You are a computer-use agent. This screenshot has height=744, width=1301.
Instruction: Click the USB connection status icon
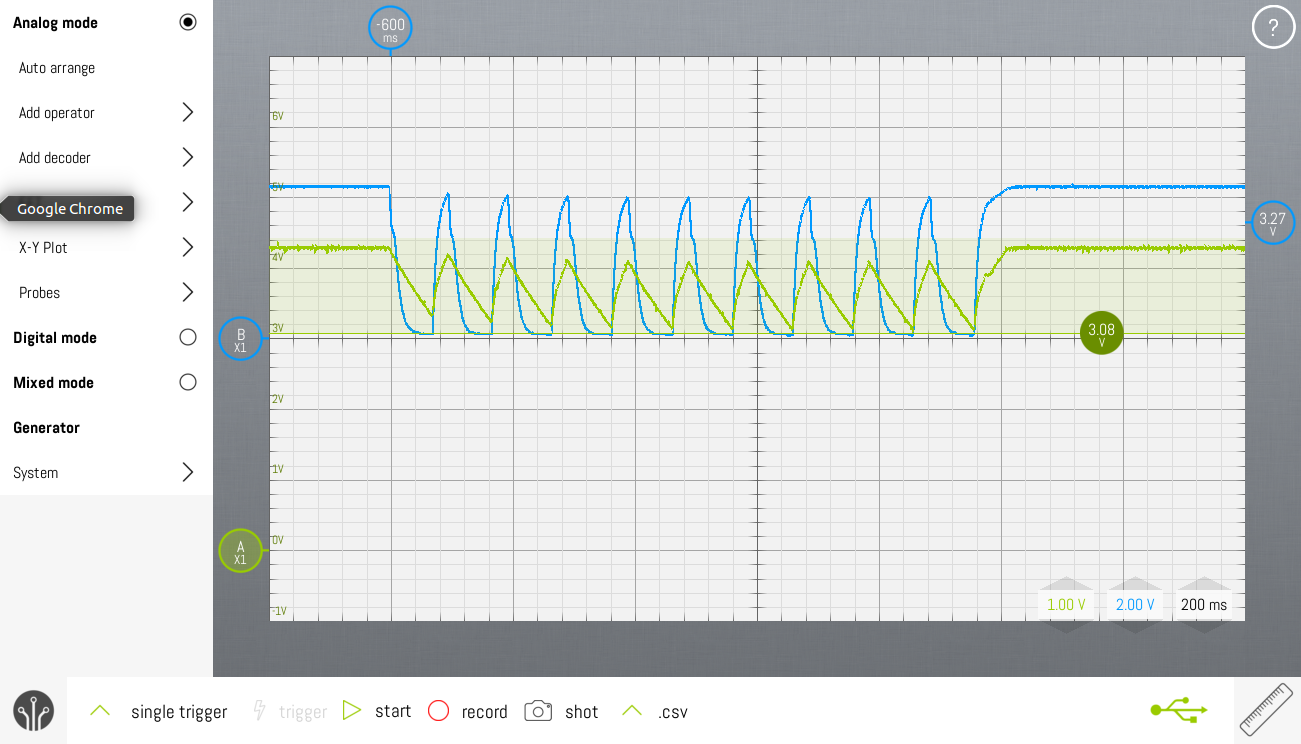click(x=1178, y=710)
